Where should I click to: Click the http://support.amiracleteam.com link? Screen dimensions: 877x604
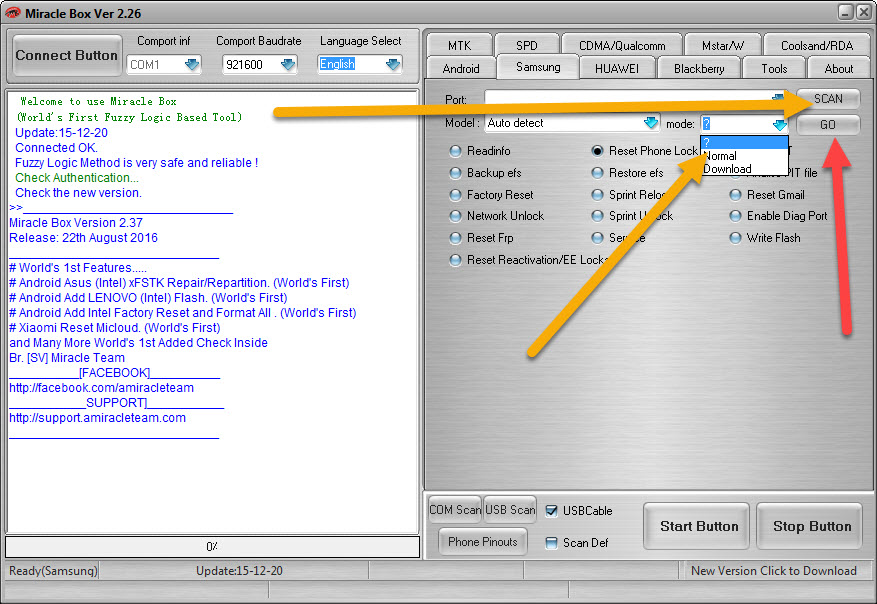[x=97, y=418]
